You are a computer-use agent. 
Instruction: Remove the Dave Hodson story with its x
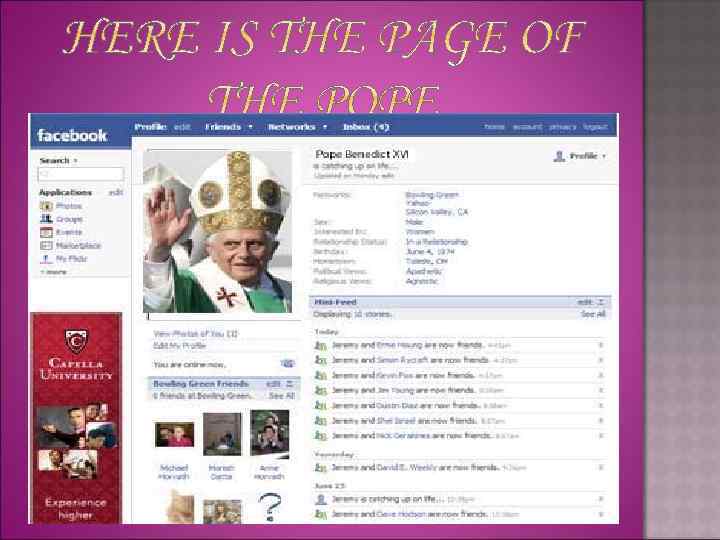pyautogui.click(x=601, y=514)
